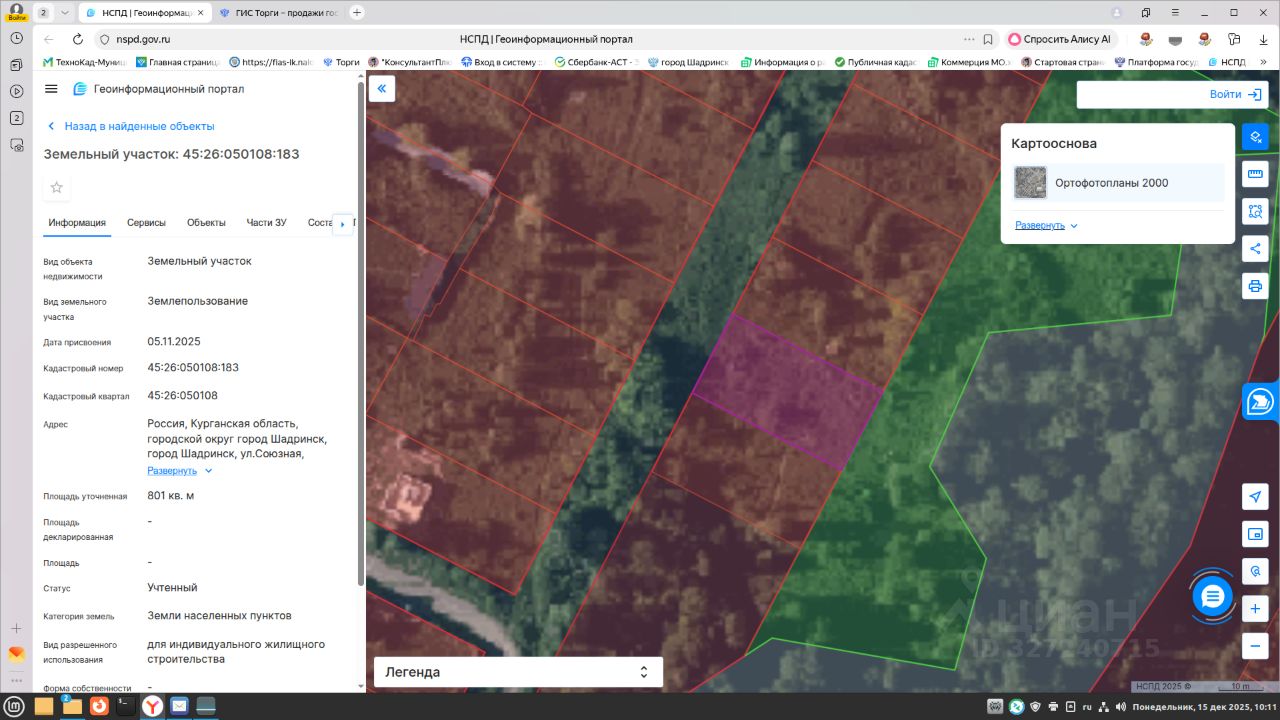The width and height of the screenshot is (1280, 720).
Task: Switch to the Сервисы tab
Action: pyautogui.click(x=146, y=223)
